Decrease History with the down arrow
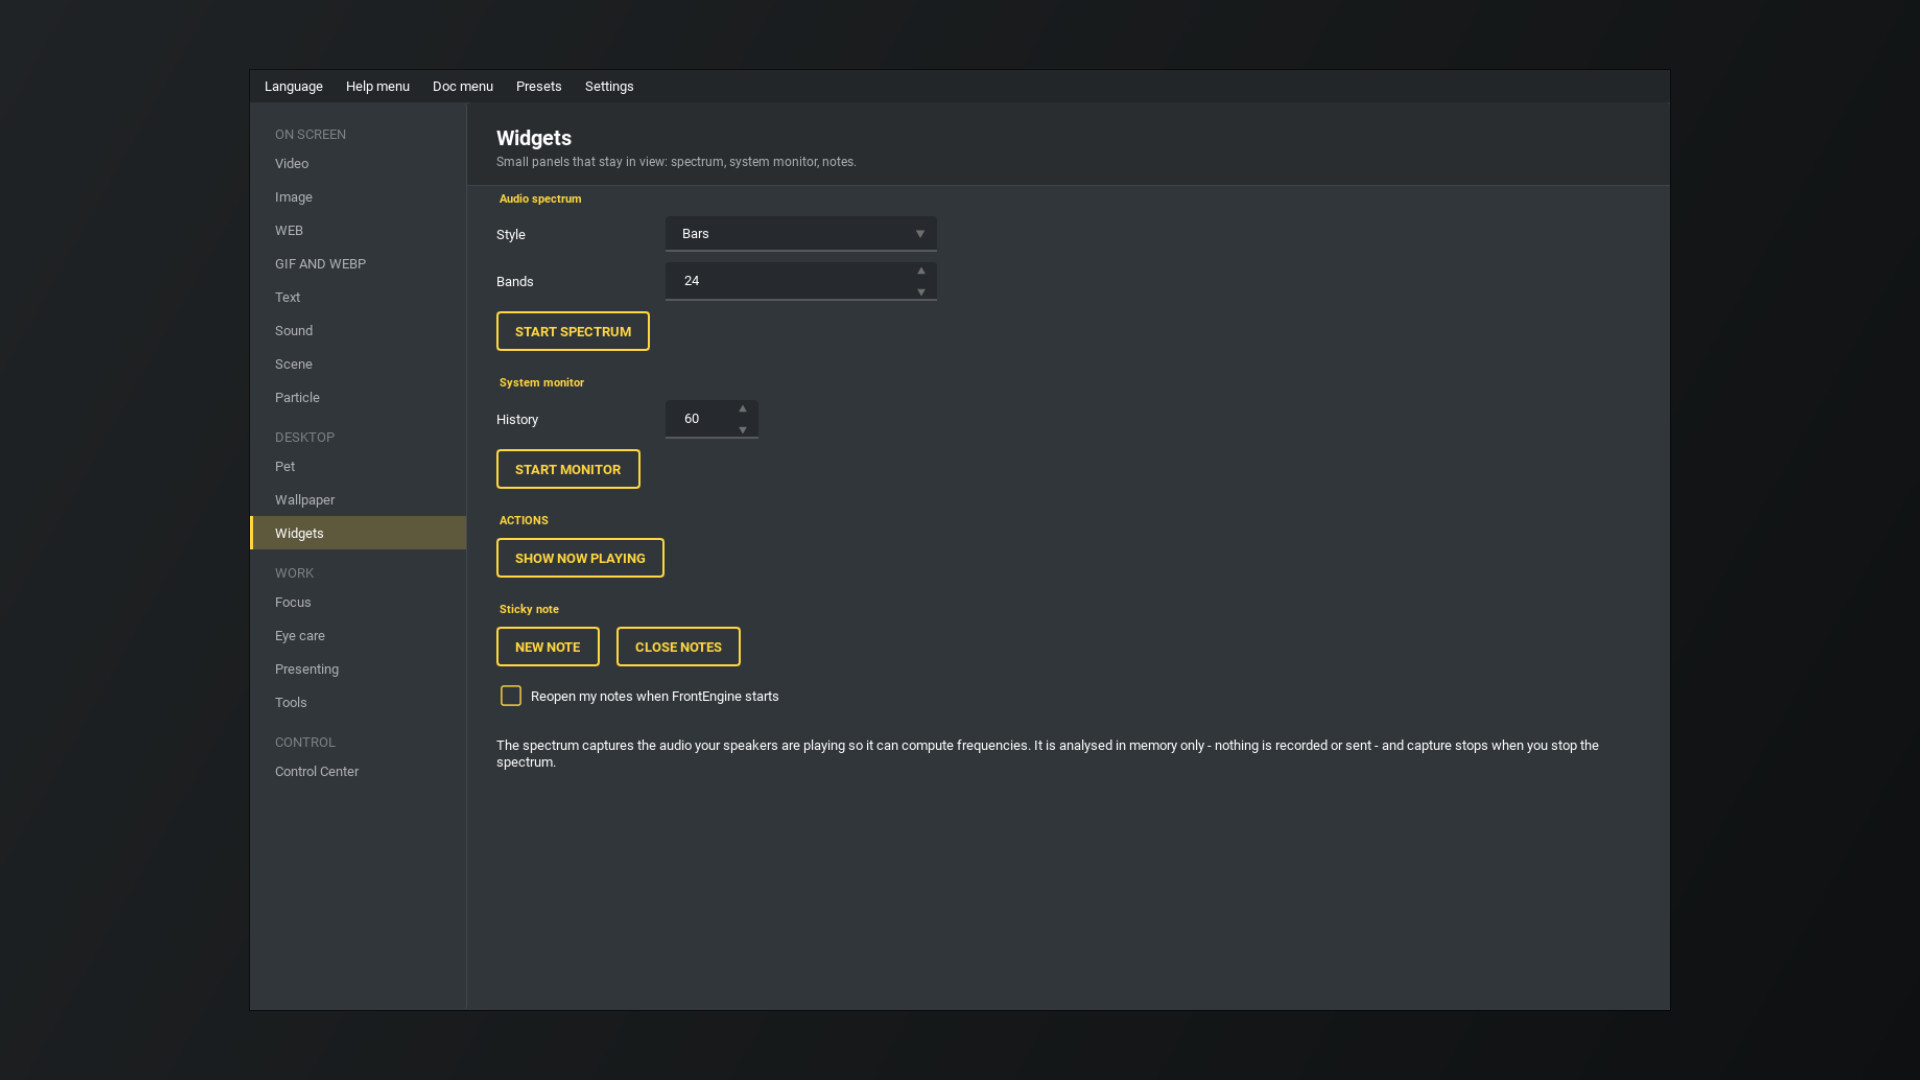Screen dimensions: 1920x1080 tap(743, 430)
